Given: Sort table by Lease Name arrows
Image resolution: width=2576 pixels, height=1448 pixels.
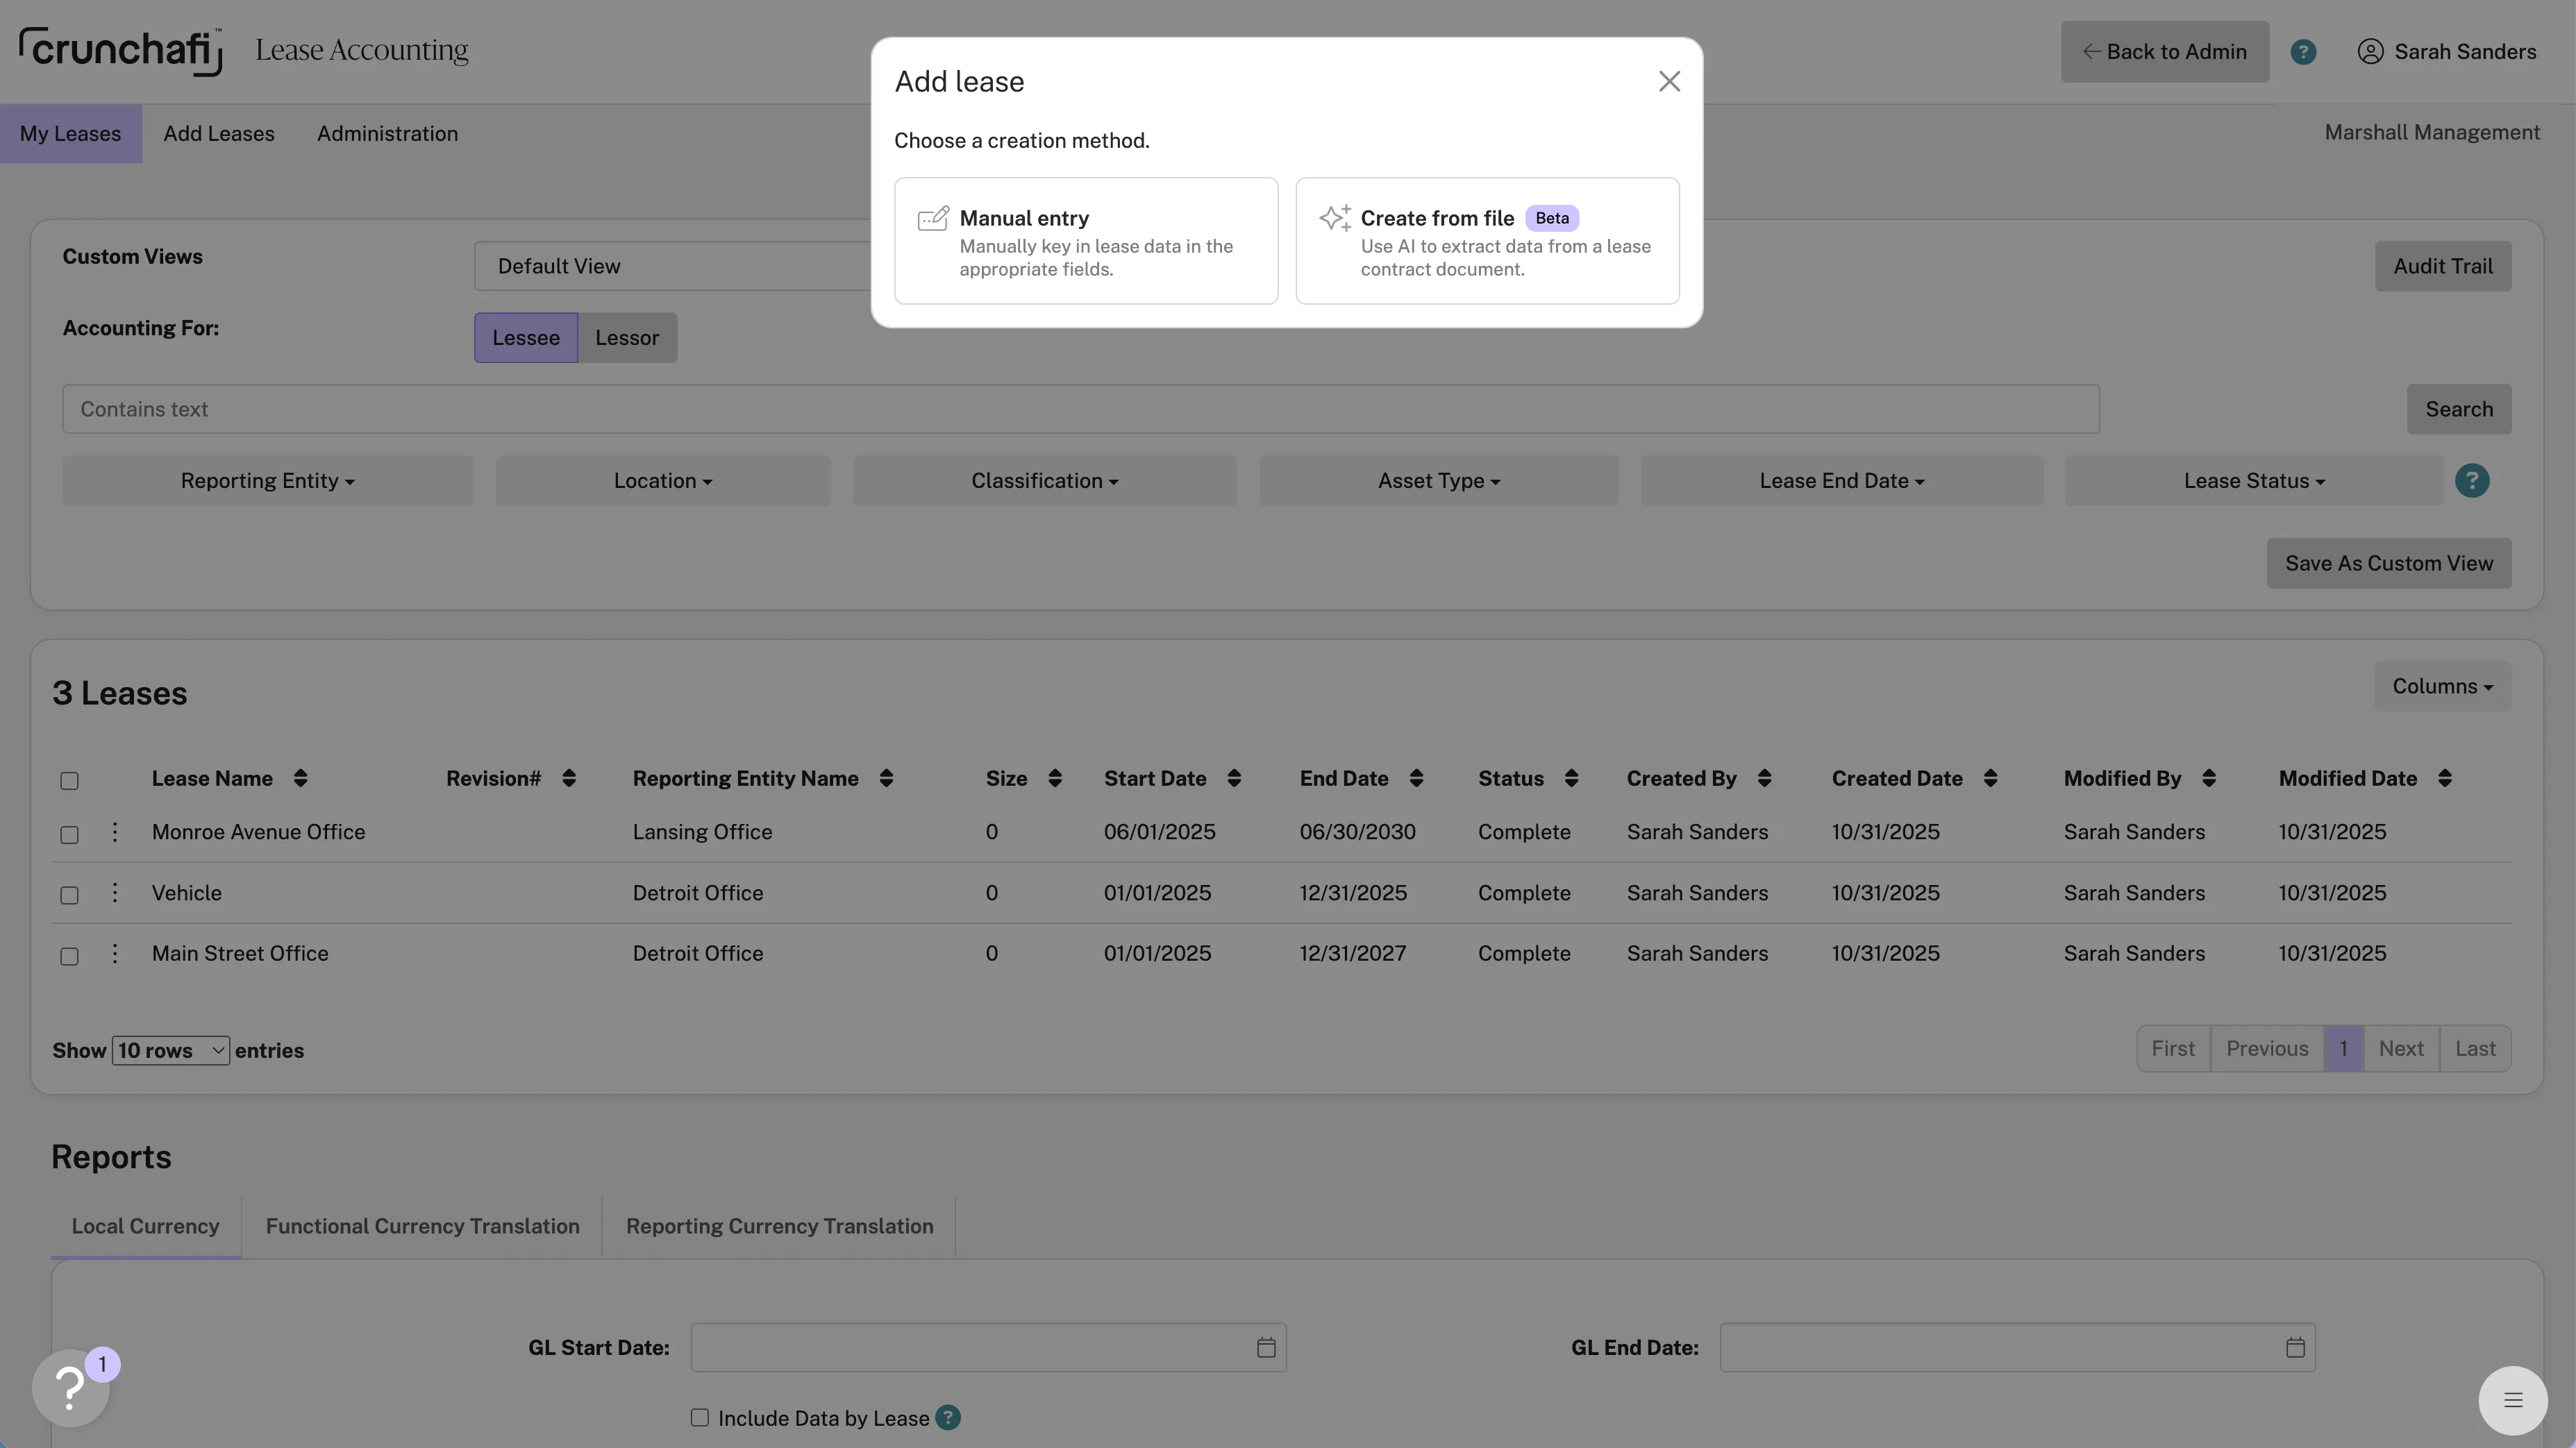Looking at the screenshot, I should coord(300,778).
